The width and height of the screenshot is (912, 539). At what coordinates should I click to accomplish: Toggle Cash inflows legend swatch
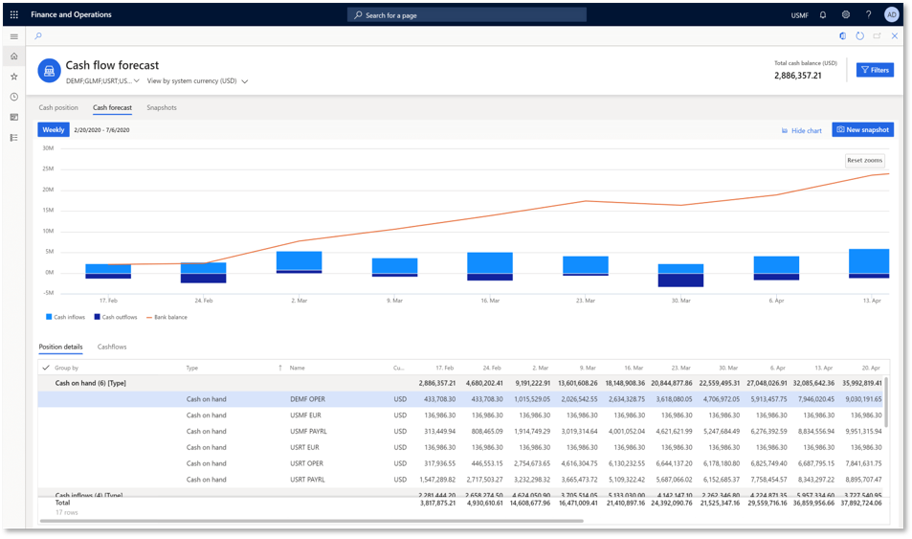49,317
